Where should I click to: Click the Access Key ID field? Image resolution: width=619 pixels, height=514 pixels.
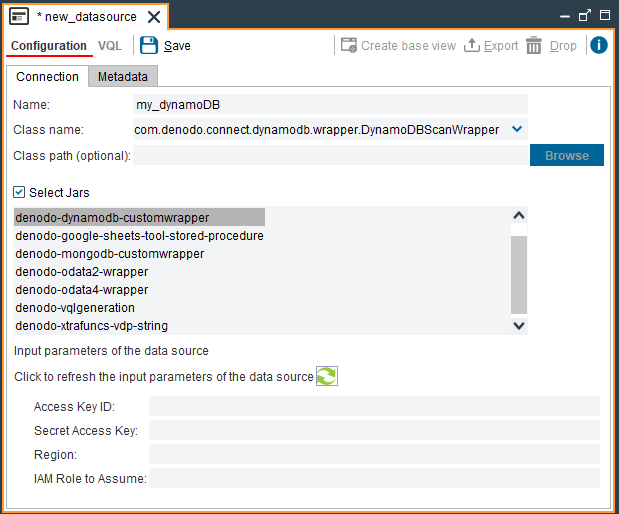point(374,406)
